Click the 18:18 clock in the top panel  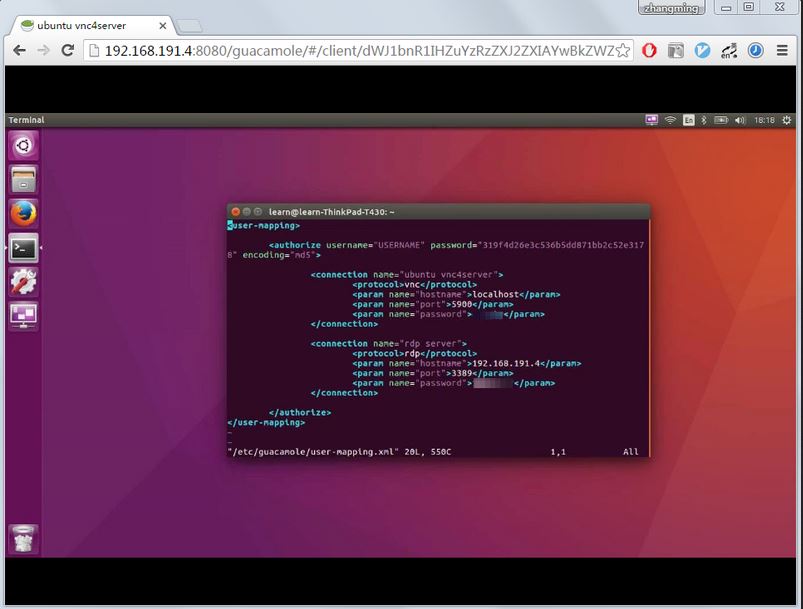pyautogui.click(x=764, y=120)
